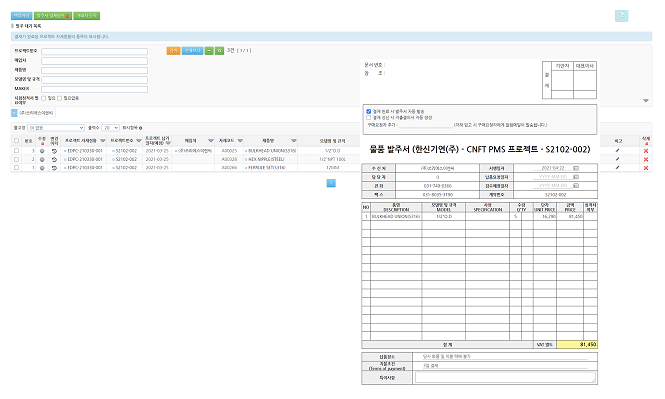Viewport: 665px width, 399px height.
Task: Click the info icon next to display items
Action: [140, 128]
